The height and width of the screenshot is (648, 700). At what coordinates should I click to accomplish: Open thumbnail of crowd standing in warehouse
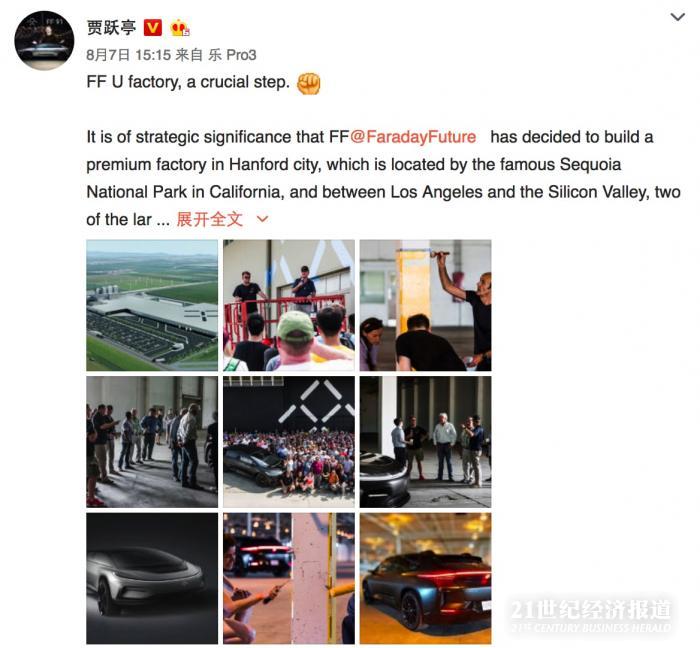(x=152, y=442)
